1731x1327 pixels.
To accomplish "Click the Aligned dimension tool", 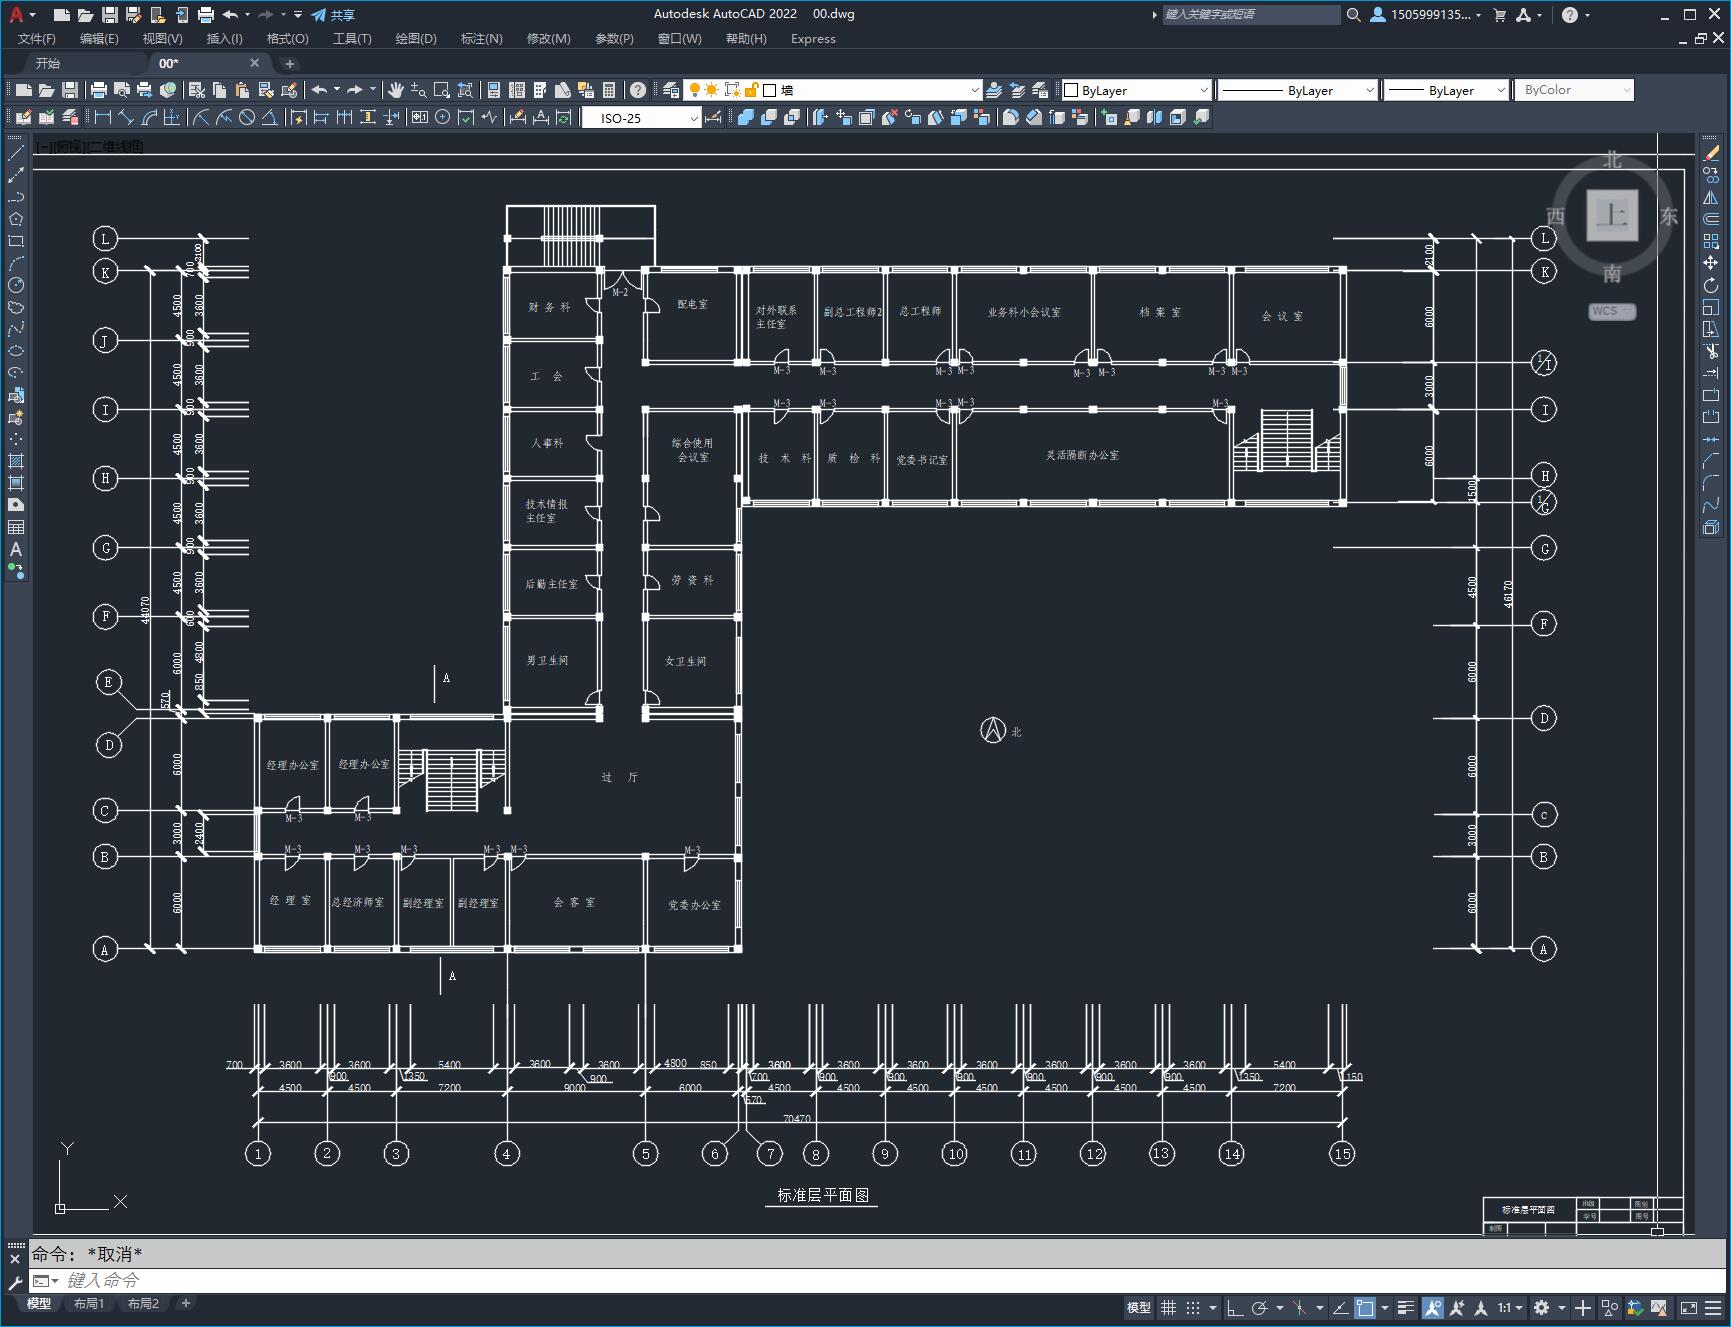I will coord(125,117).
